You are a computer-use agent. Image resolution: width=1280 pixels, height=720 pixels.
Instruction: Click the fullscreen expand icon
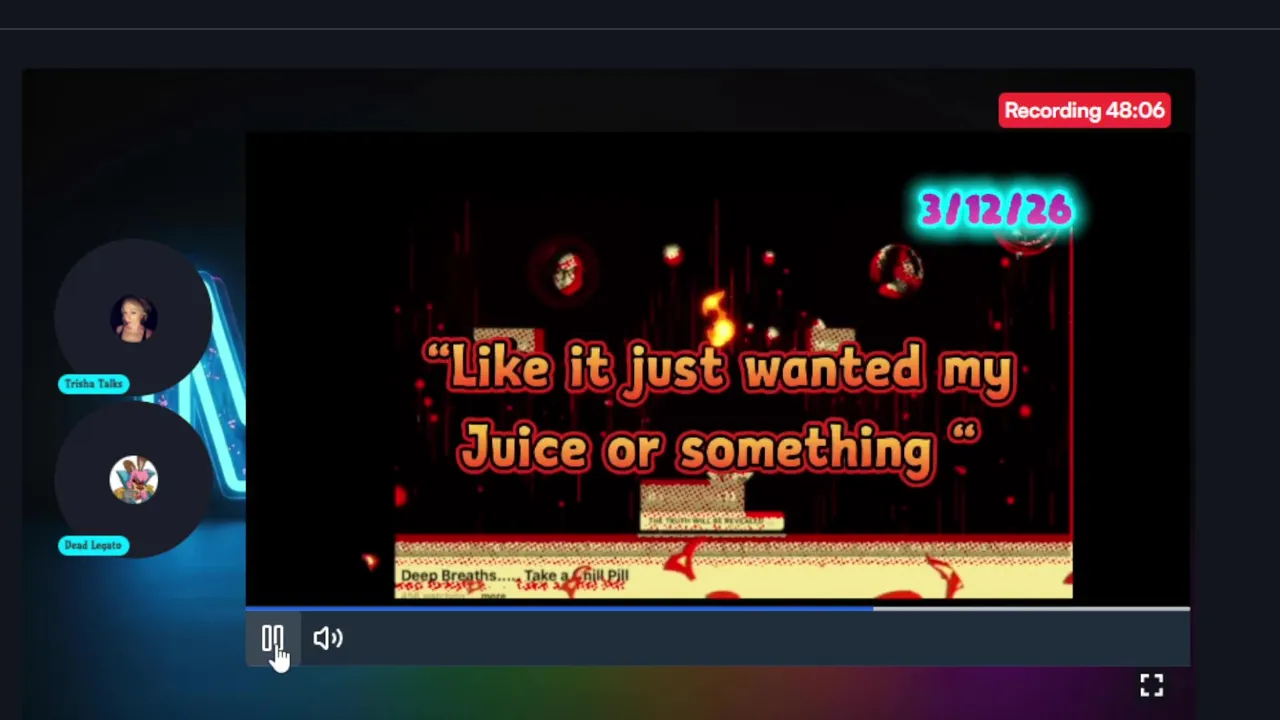(x=1151, y=685)
